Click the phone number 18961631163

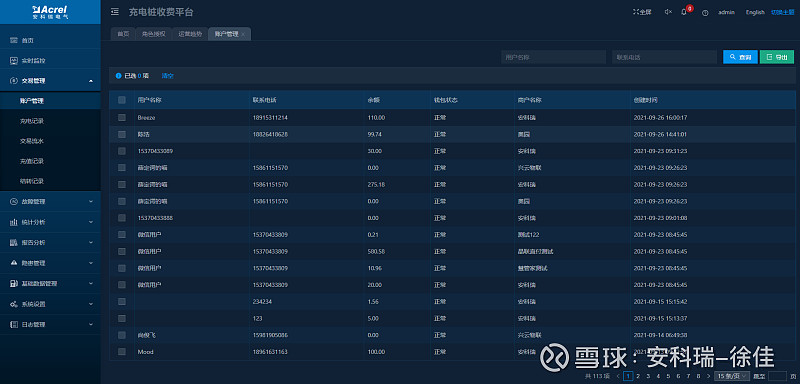click(x=270, y=352)
